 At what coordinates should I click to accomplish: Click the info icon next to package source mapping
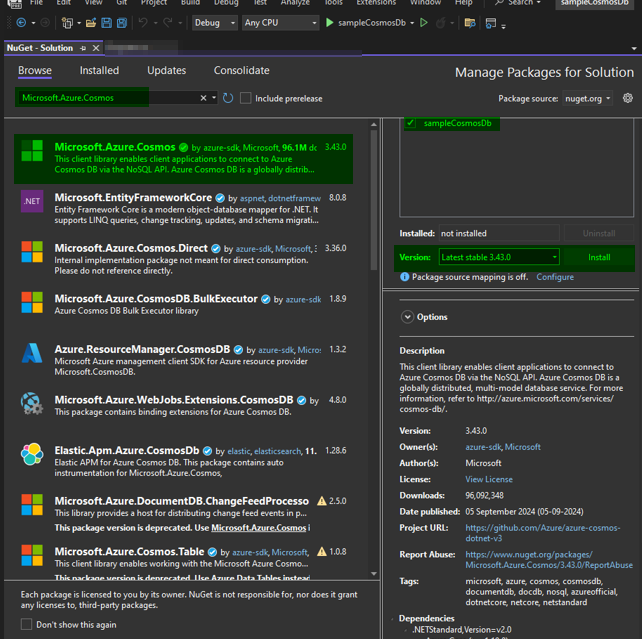(405, 277)
